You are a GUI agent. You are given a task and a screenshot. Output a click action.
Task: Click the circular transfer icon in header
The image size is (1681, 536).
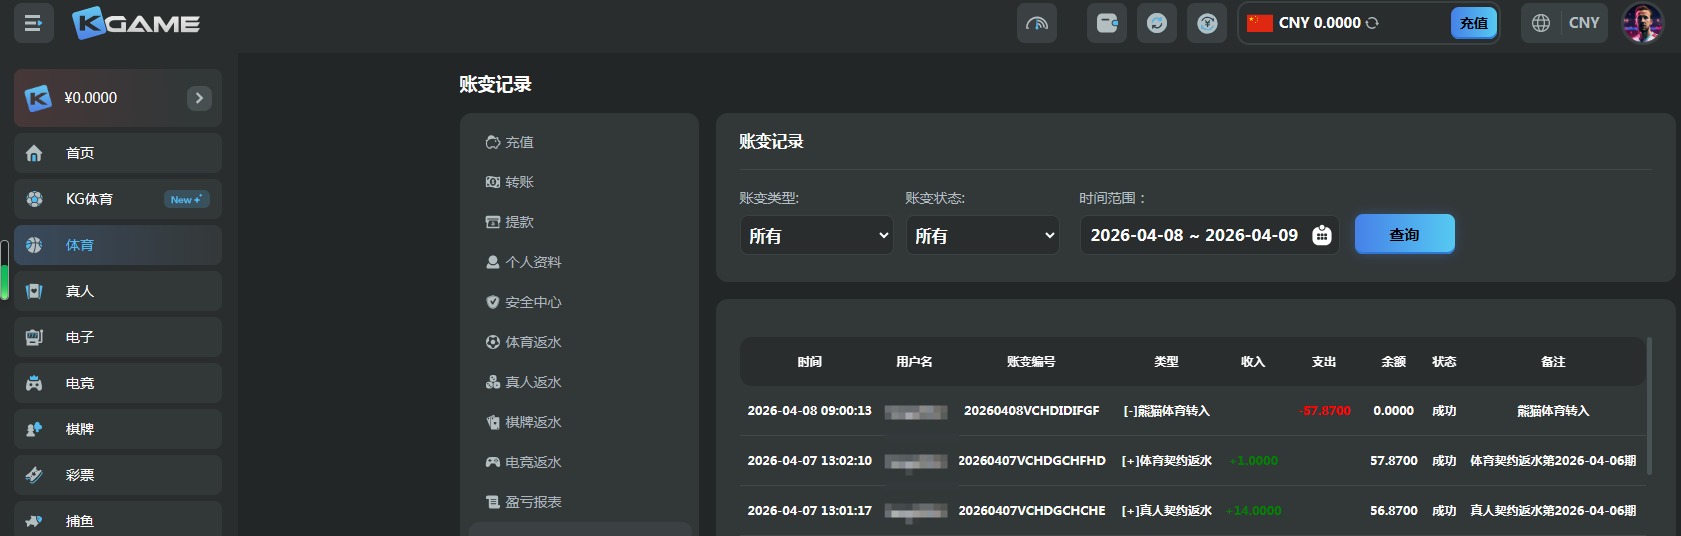coord(1157,23)
